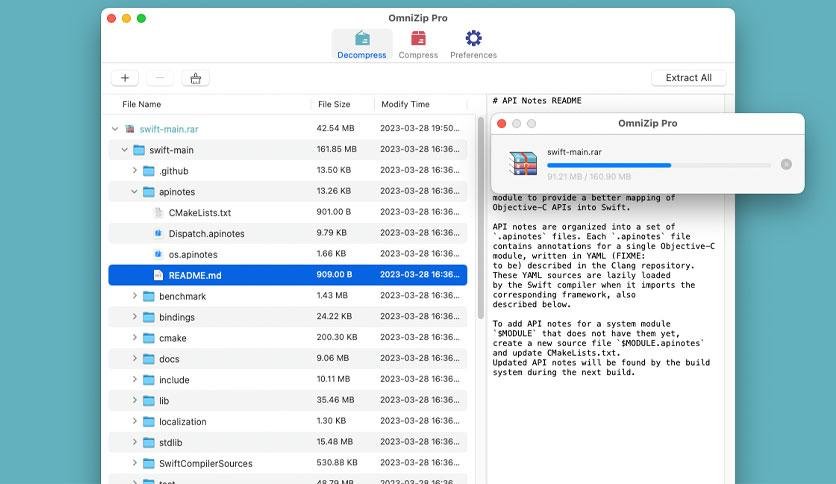The width and height of the screenshot is (836, 484).
Task: Collapse the swift-main.rar root entry
Action: click(x=115, y=128)
